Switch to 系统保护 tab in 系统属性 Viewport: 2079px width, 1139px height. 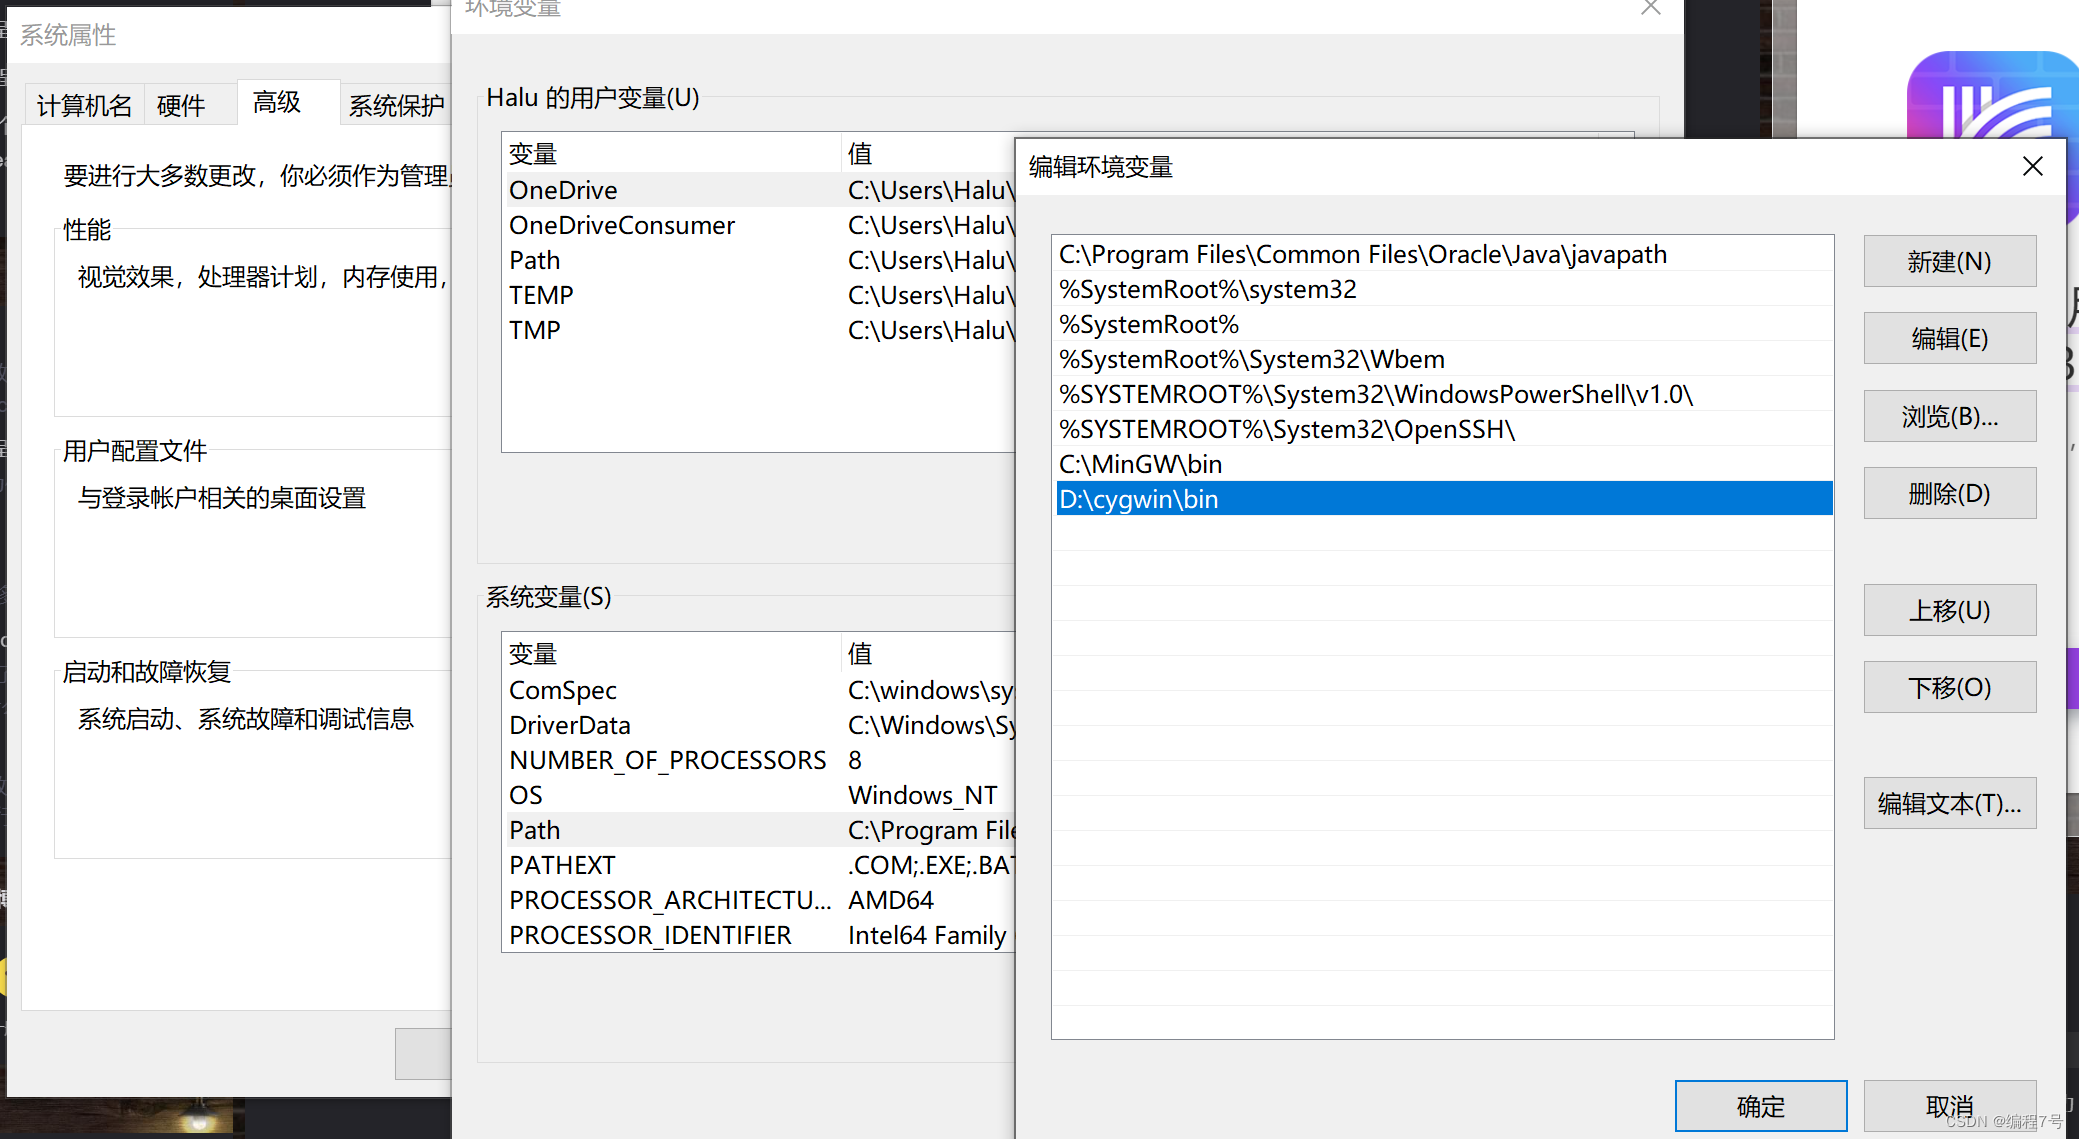[x=396, y=105]
